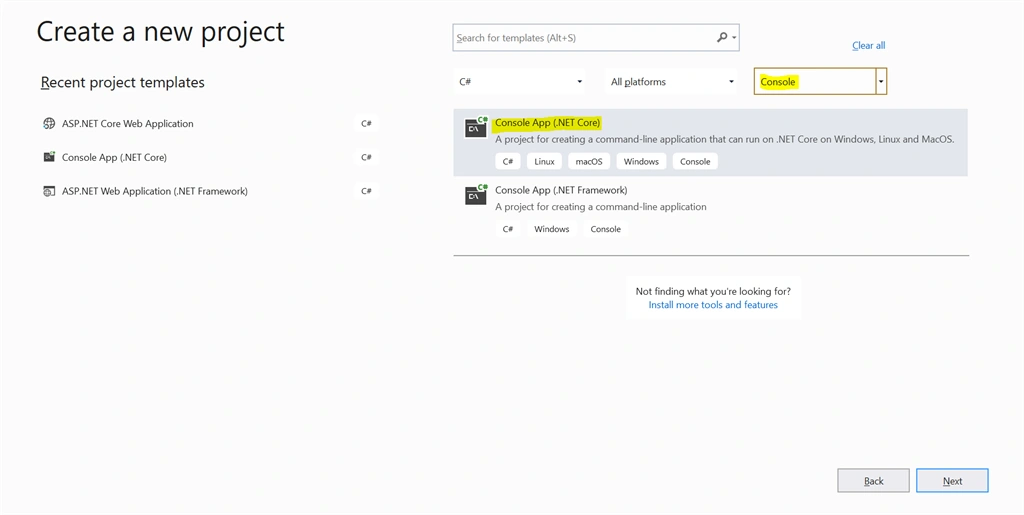Click the .NET Core template description text
Viewport: 1024px width, 515px height.
tap(725, 139)
